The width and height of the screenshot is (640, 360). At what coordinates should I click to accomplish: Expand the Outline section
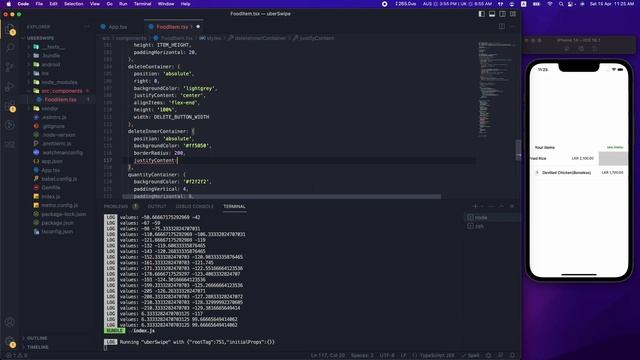(37, 338)
